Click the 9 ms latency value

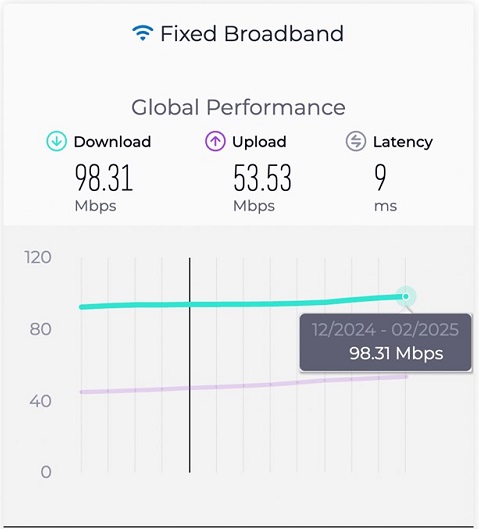(x=380, y=177)
